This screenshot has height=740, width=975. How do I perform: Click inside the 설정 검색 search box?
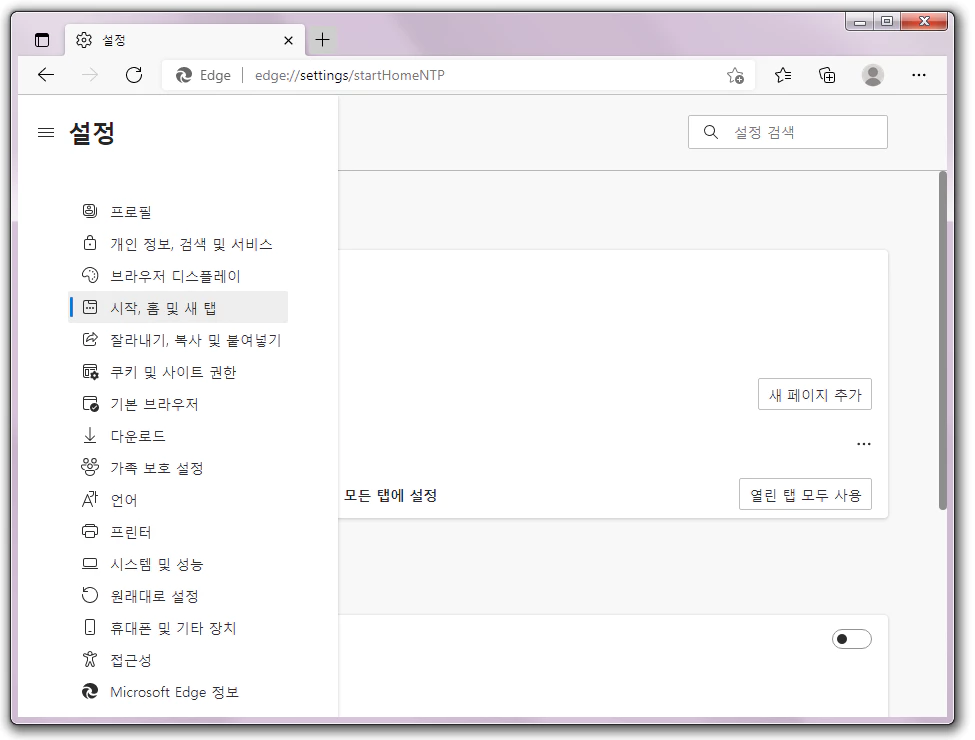[787, 132]
